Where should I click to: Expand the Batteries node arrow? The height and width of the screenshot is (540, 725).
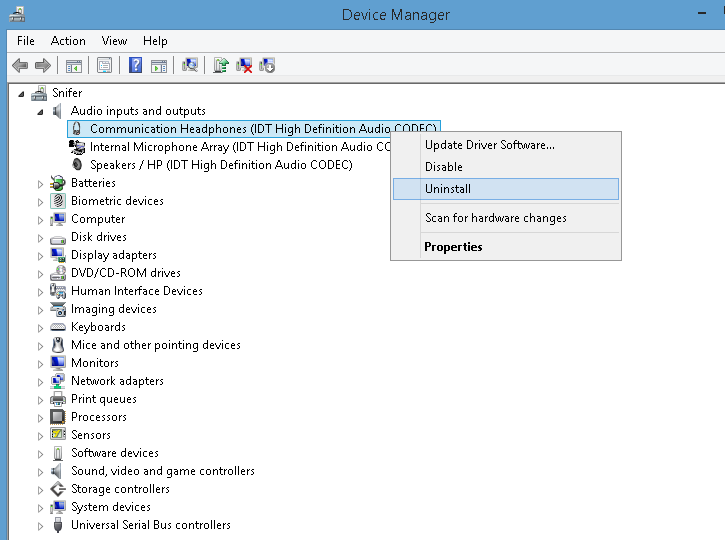pyautogui.click(x=40, y=184)
